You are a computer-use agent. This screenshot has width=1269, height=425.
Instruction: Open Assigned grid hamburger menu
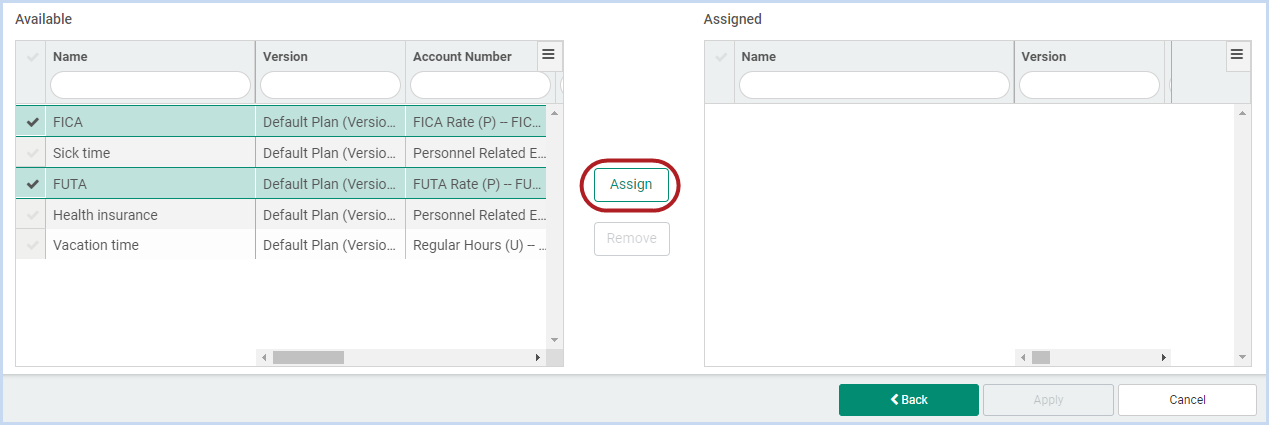1237,55
